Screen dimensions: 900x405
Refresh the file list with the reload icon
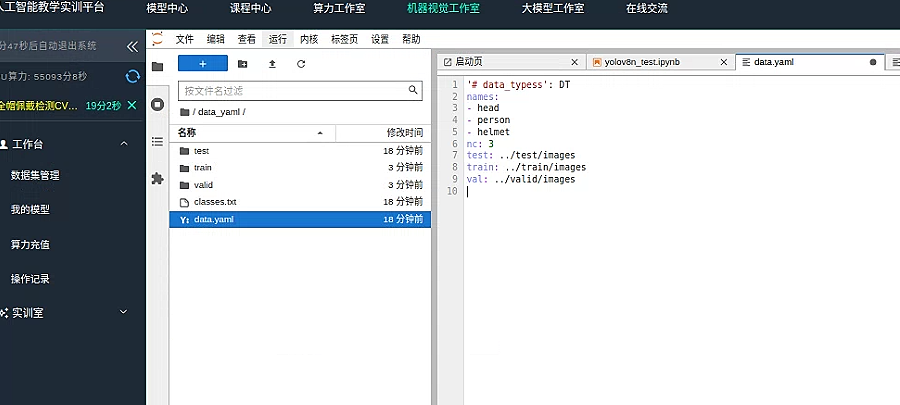pos(301,64)
